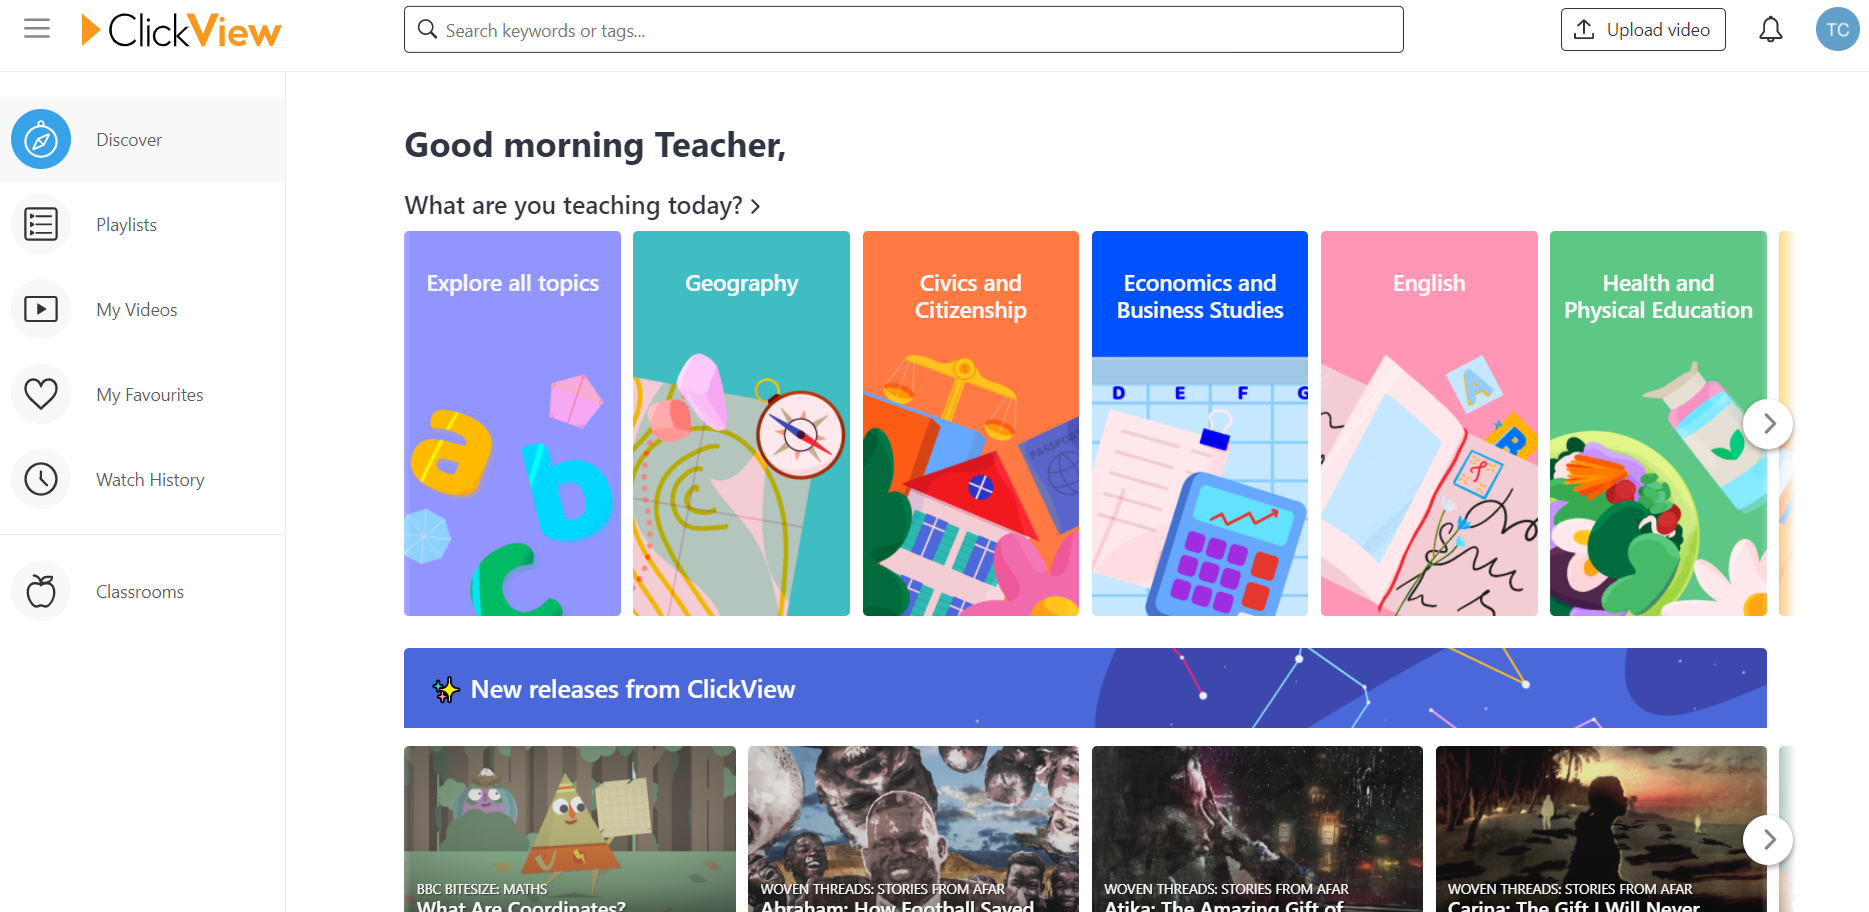1869x912 pixels.
Task: Focus the search keywords or tags field
Action: 903,30
